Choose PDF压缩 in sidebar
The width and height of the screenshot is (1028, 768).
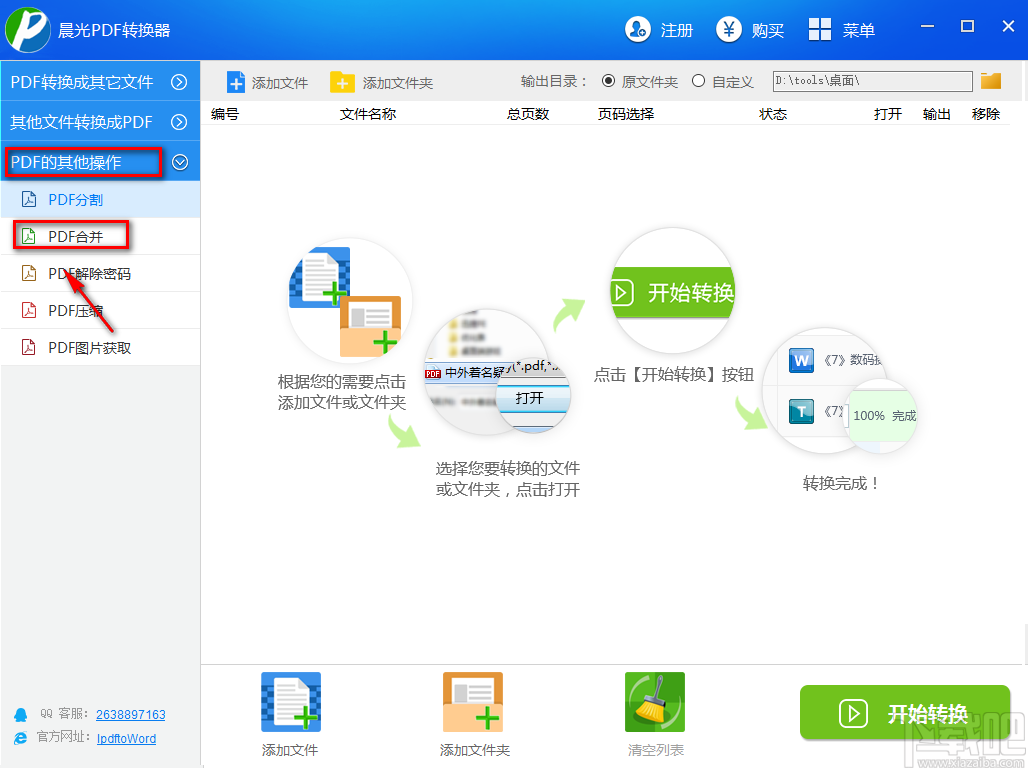coord(100,310)
